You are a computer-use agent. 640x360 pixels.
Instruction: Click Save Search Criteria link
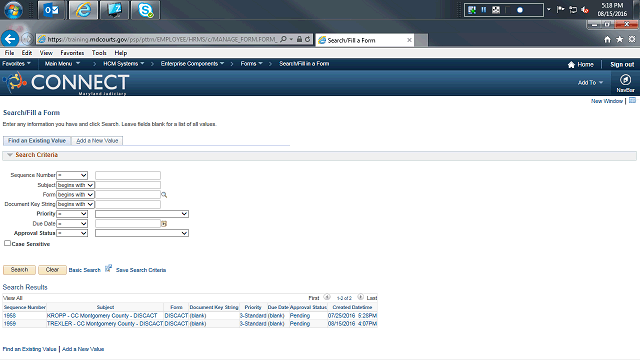141,270
